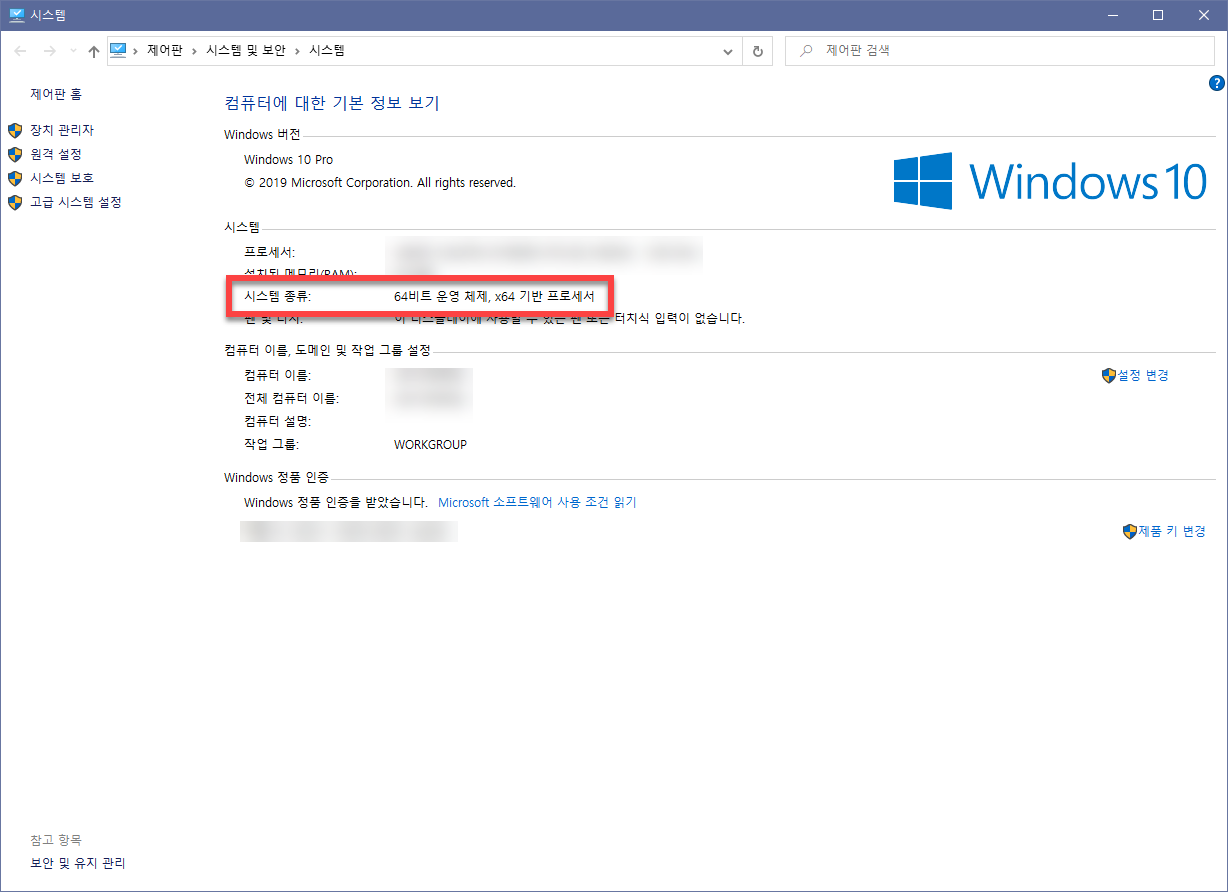Minimize the 시스템 window
This screenshot has height=892, width=1228.
click(x=1112, y=15)
